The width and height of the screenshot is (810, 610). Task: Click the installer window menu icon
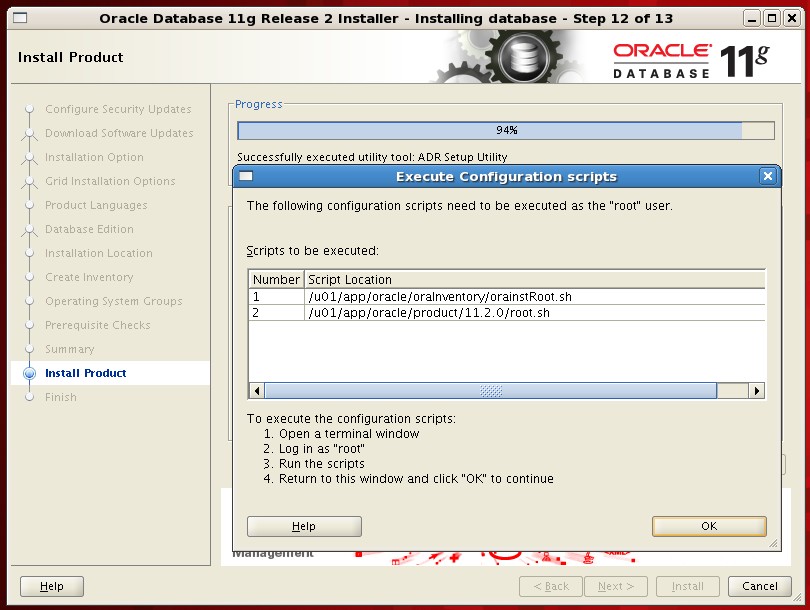point(20,18)
